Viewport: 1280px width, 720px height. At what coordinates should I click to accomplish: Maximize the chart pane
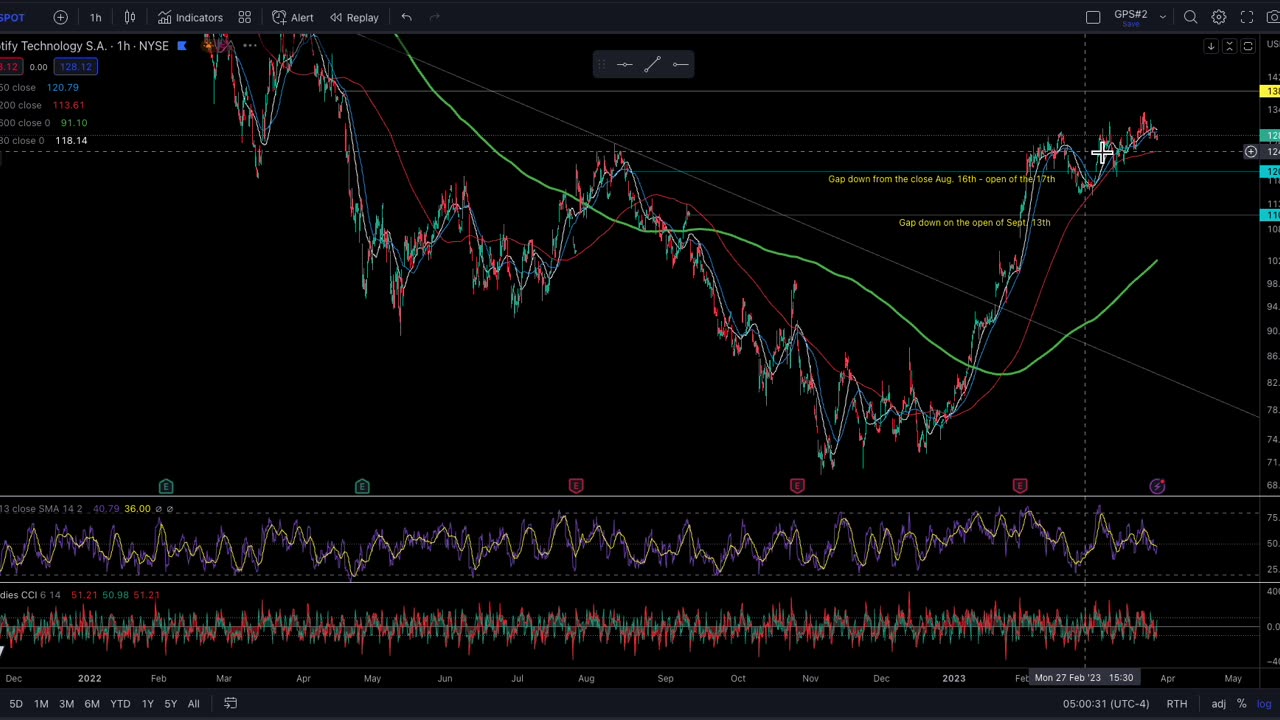click(x=1248, y=47)
